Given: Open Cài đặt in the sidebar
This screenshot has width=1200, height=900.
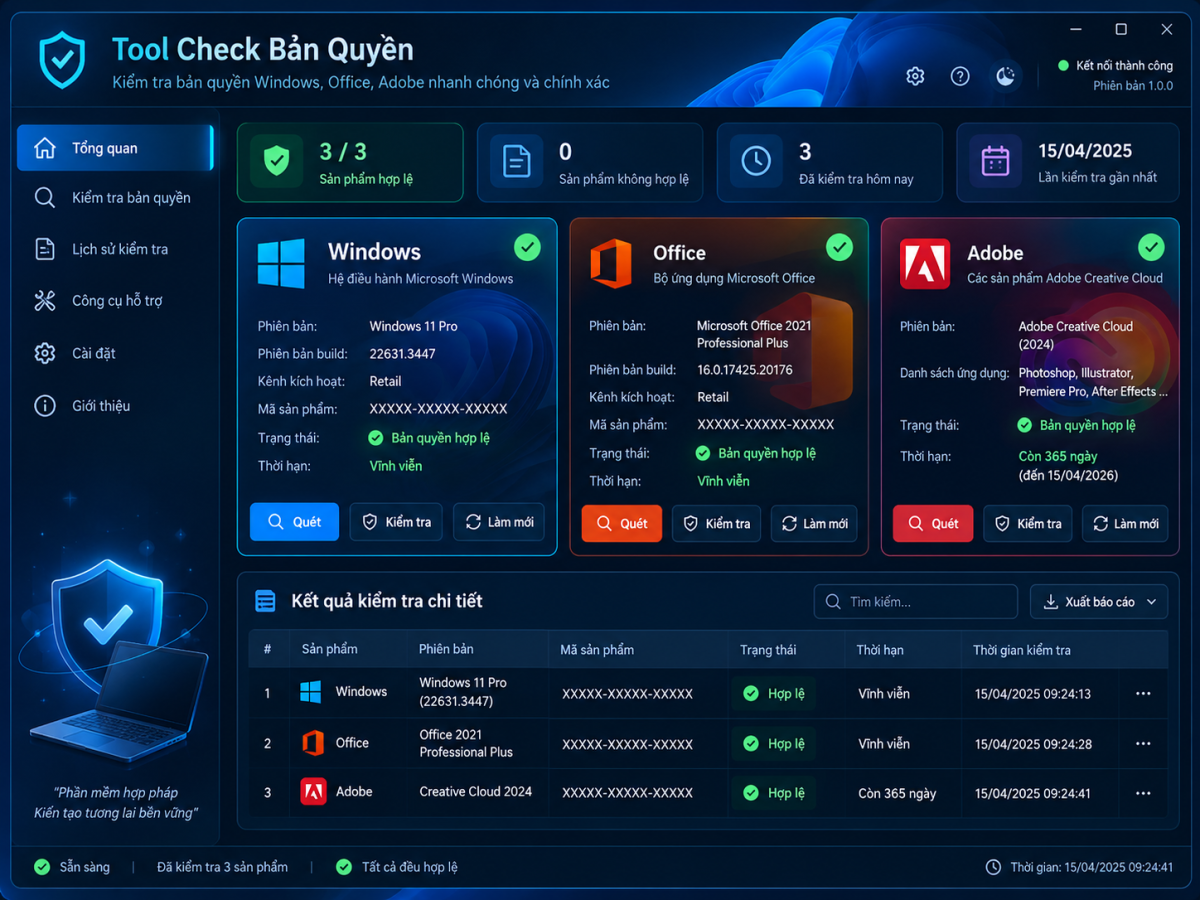Looking at the screenshot, I should [115, 353].
